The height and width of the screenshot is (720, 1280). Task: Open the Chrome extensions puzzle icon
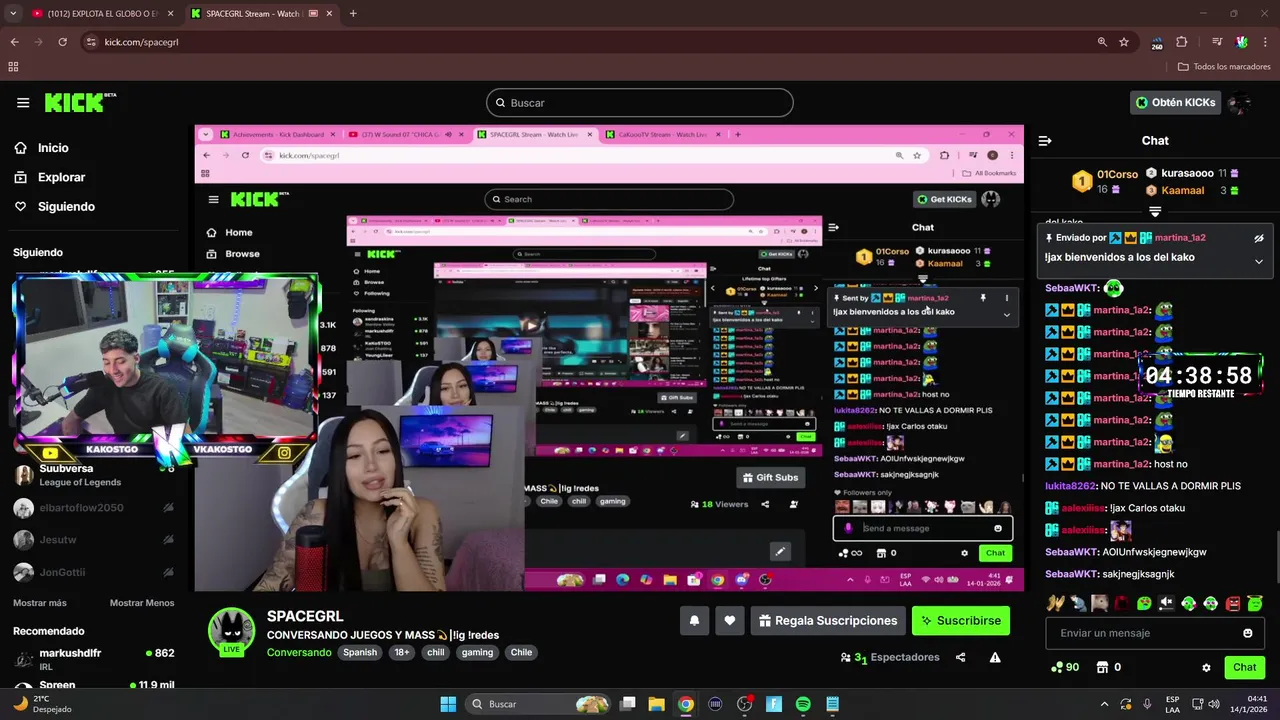1182,42
